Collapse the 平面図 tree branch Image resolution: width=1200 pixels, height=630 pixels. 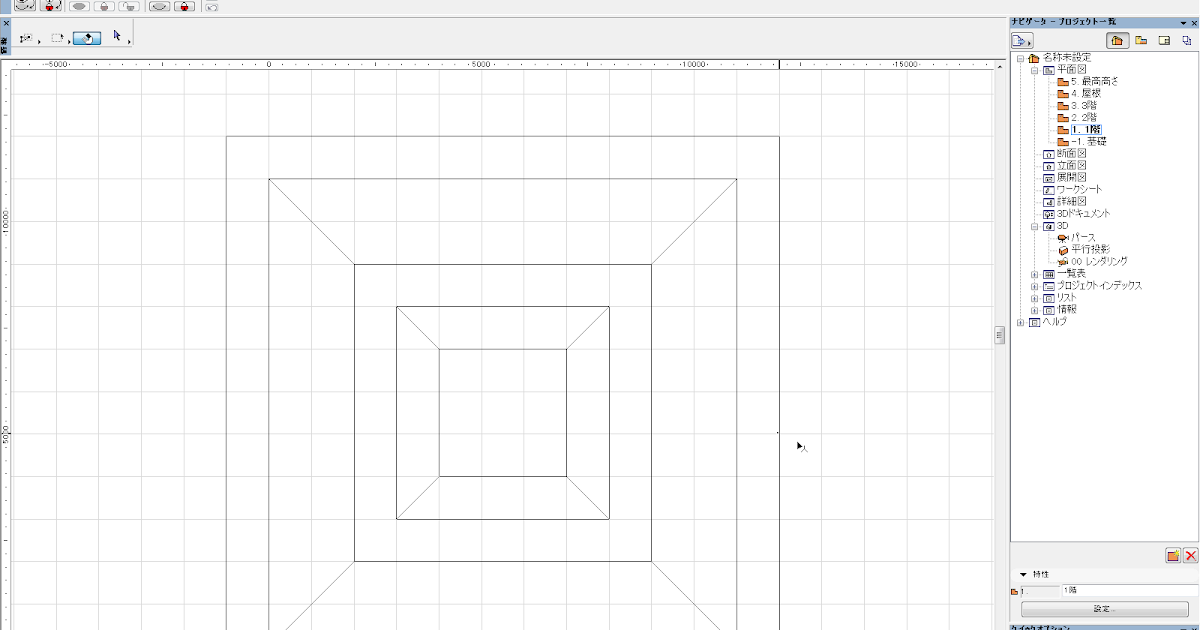click(x=1035, y=70)
